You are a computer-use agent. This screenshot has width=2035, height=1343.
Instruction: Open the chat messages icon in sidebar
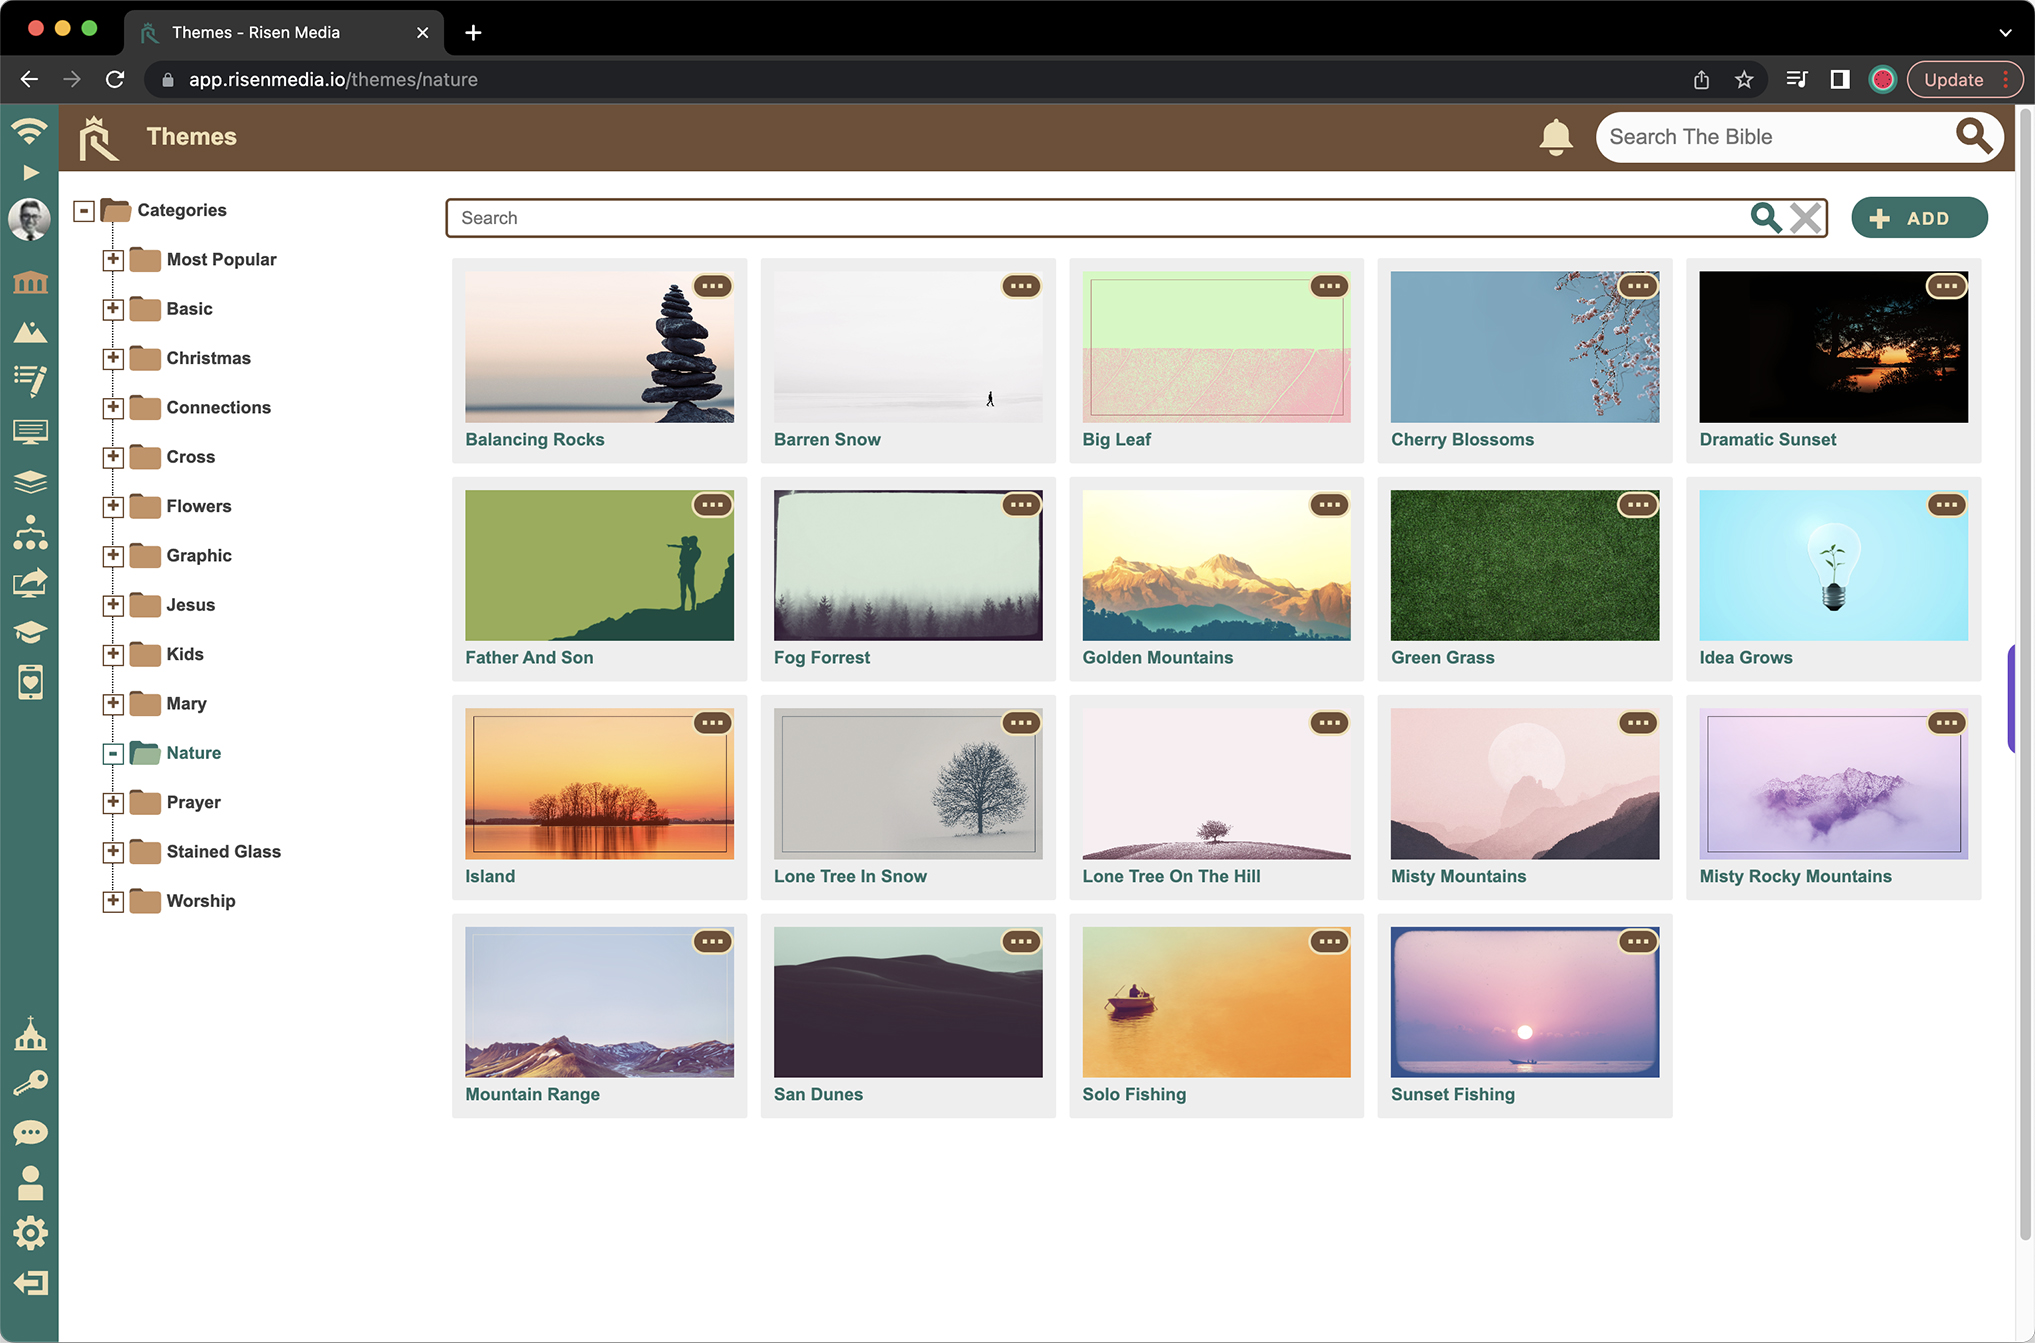(31, 1132)
